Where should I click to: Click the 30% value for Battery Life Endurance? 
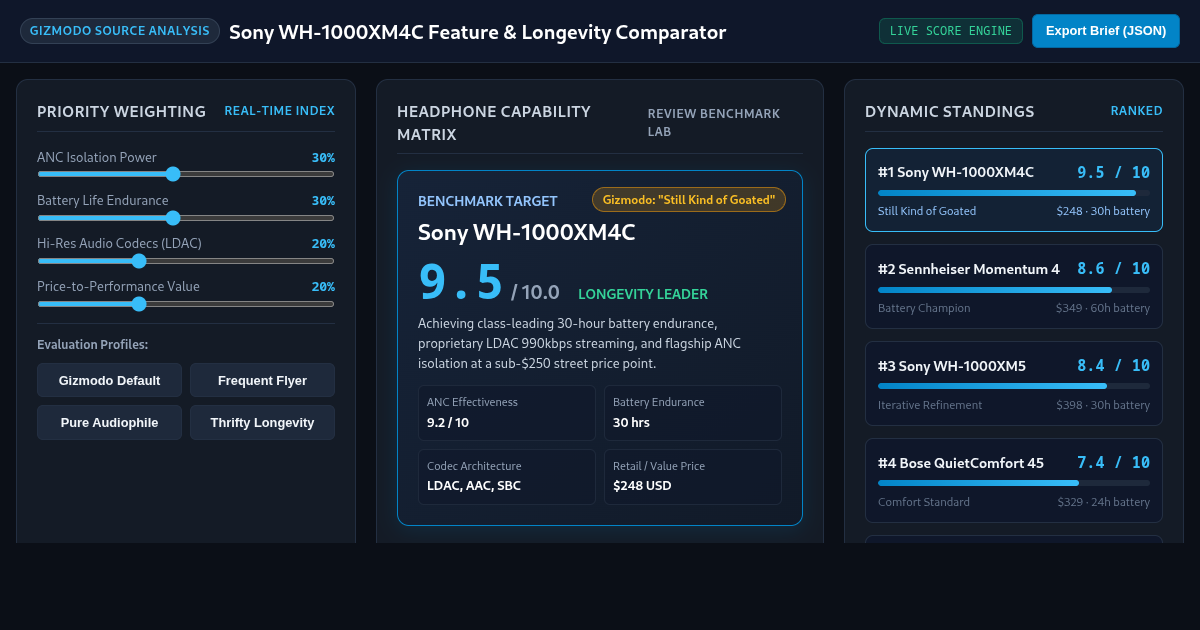(323, 201)
